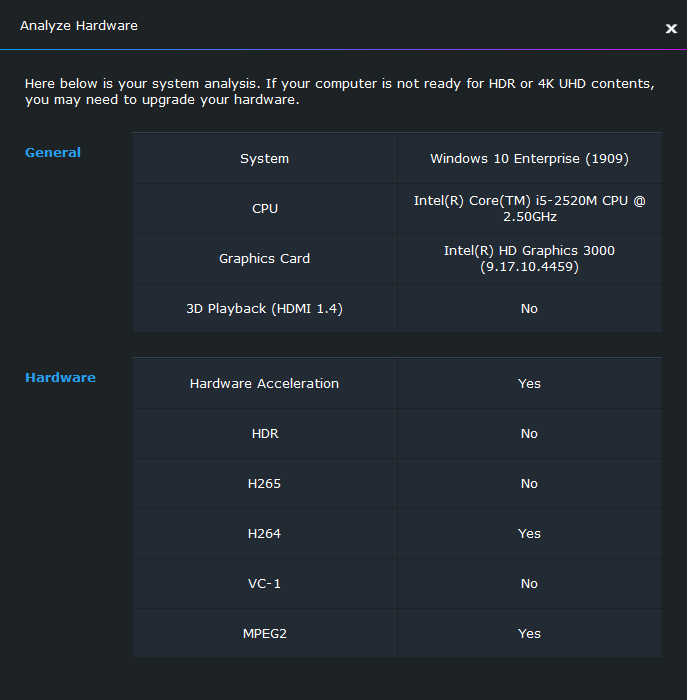This screenshot has height=700, width=687.
Task: Click the Graphics Card row label
Action: tap(265, 259)
